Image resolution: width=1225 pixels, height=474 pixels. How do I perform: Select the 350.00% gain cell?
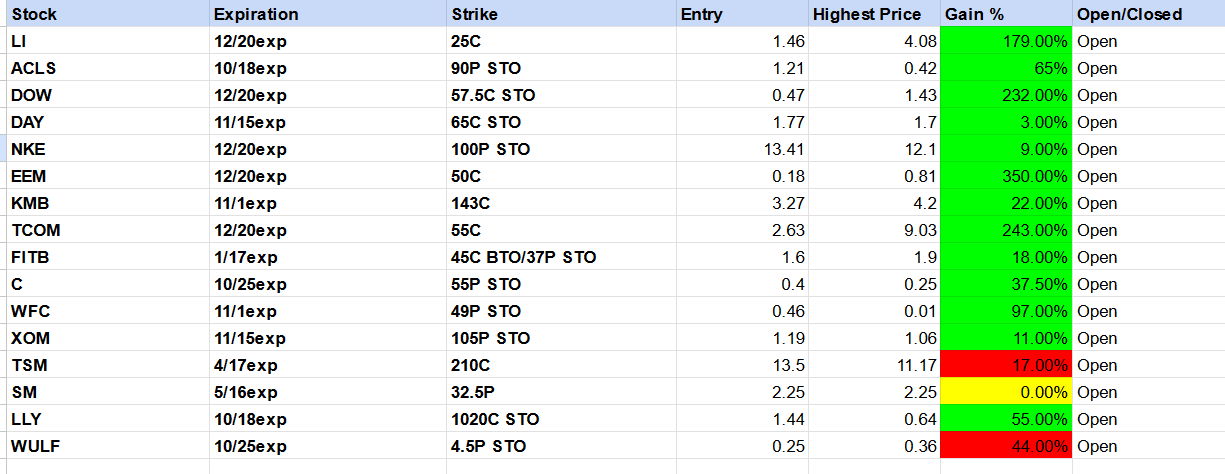tap(1006, 176)
